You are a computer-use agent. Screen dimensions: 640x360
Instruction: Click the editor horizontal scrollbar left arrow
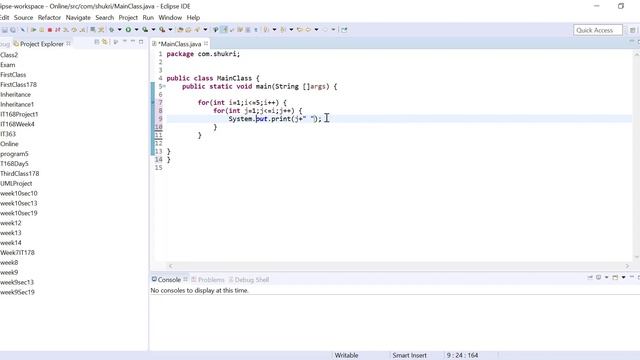pos(171,266)
